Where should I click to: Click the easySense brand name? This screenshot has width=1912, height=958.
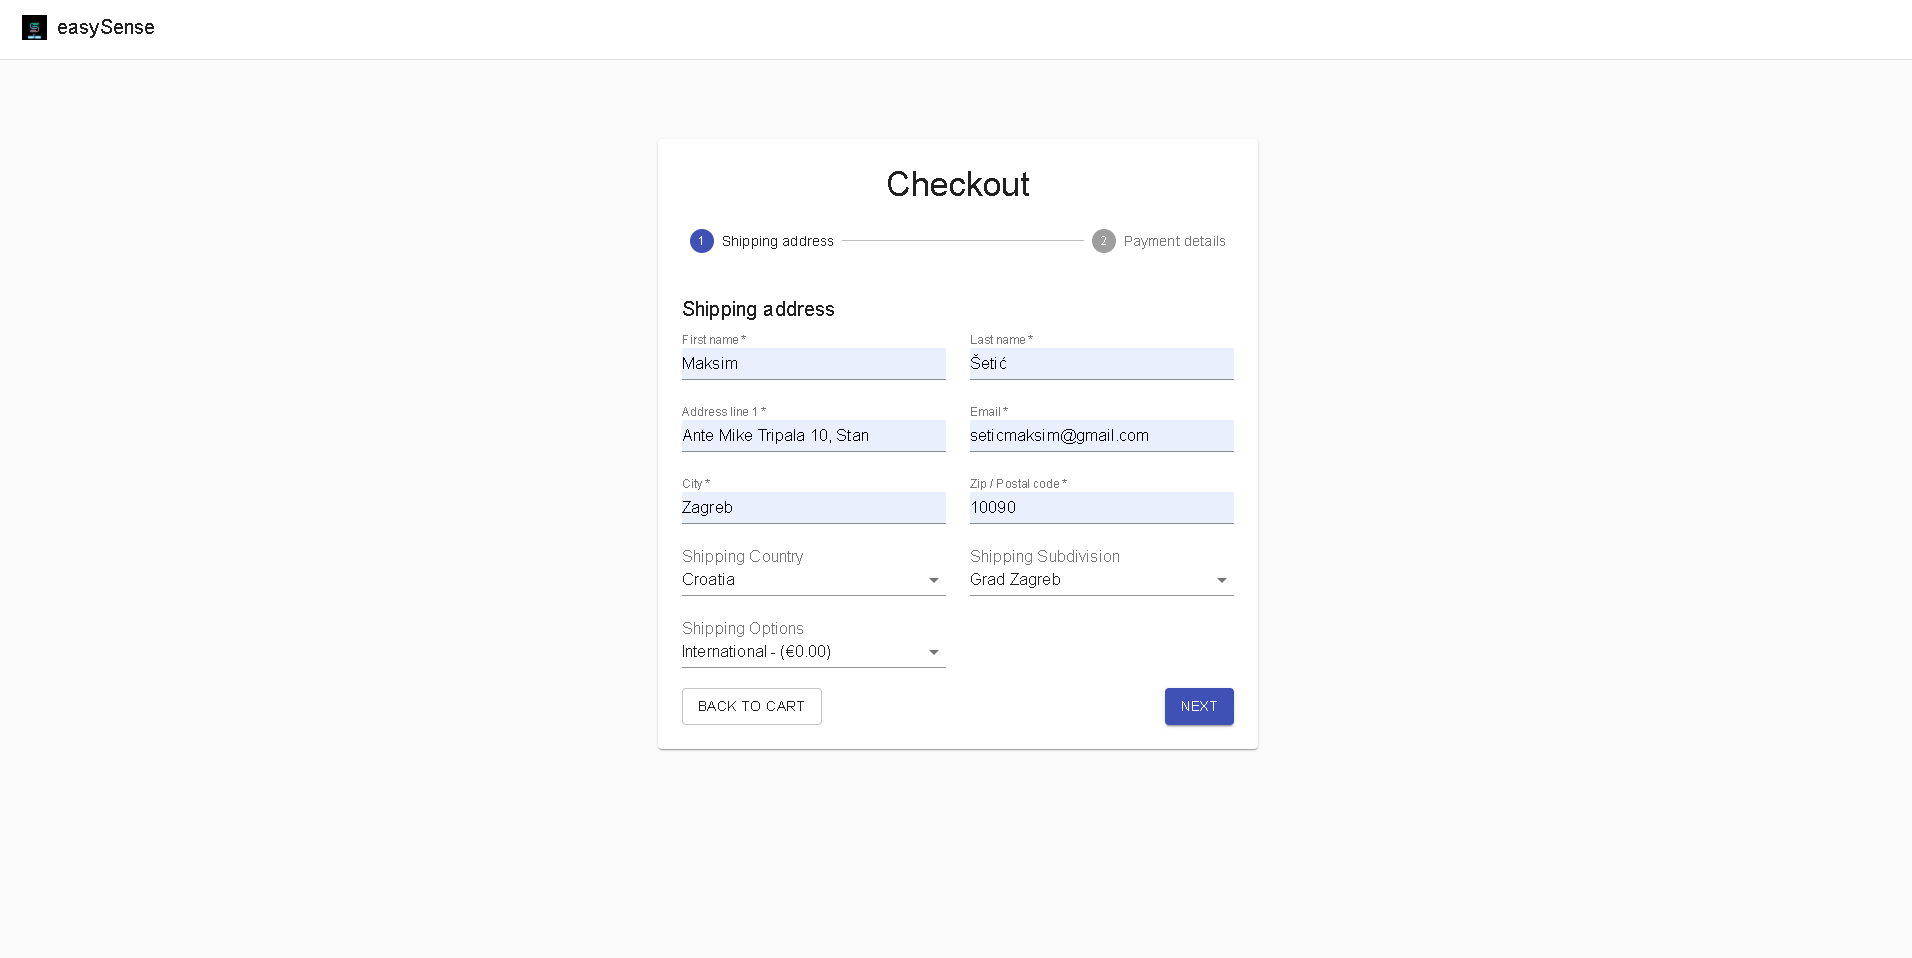(x=106, y=28)
